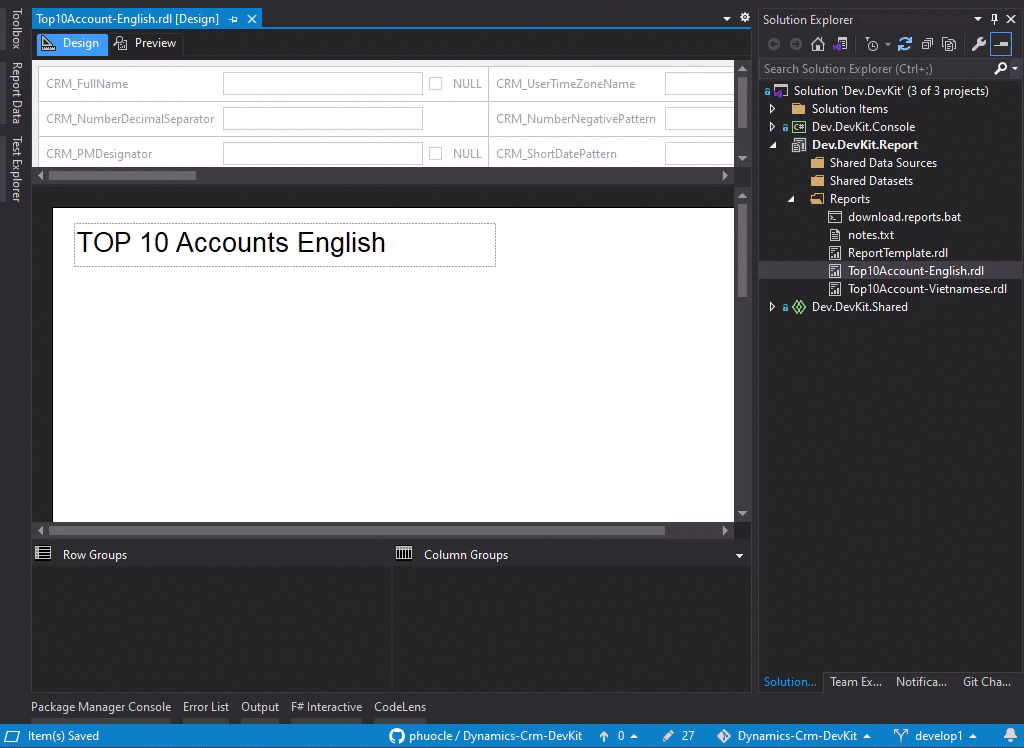The image size is (1024, 748).
Task: Toggle Preview Selected Items in Solution Explorer
Action: click(950, 45)
